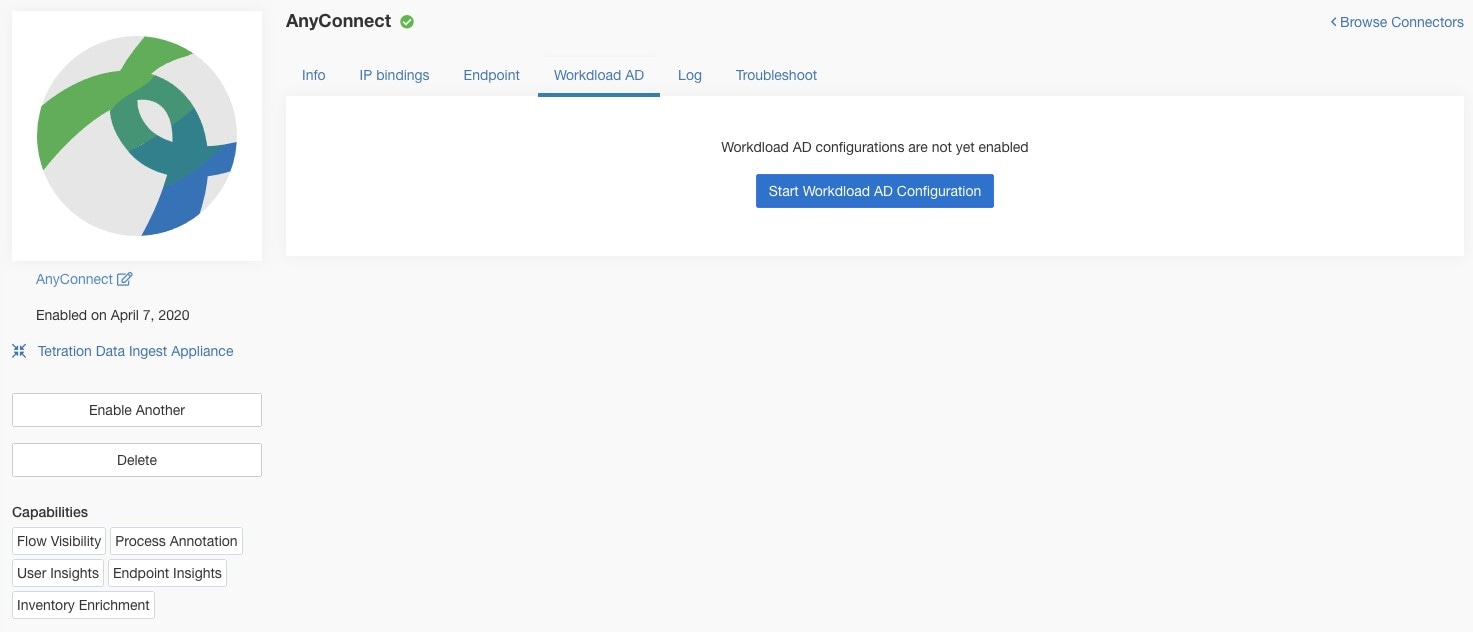Click the AnyConnect page title heading

pos(339,21)
